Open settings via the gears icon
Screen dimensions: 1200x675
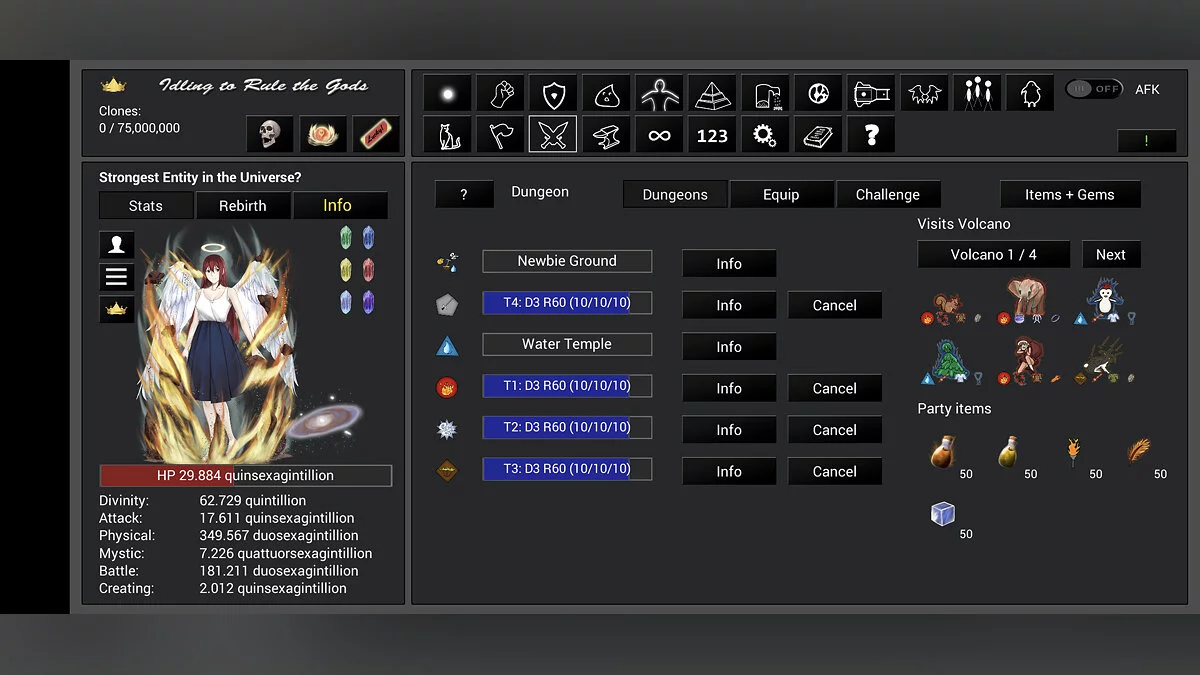tap(765, 134)
